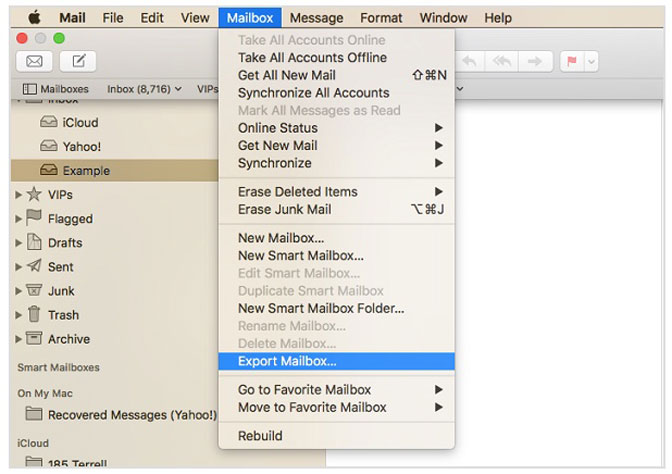Select the iCloud inbox
672x474 pixels.
(x=114, y=123)
